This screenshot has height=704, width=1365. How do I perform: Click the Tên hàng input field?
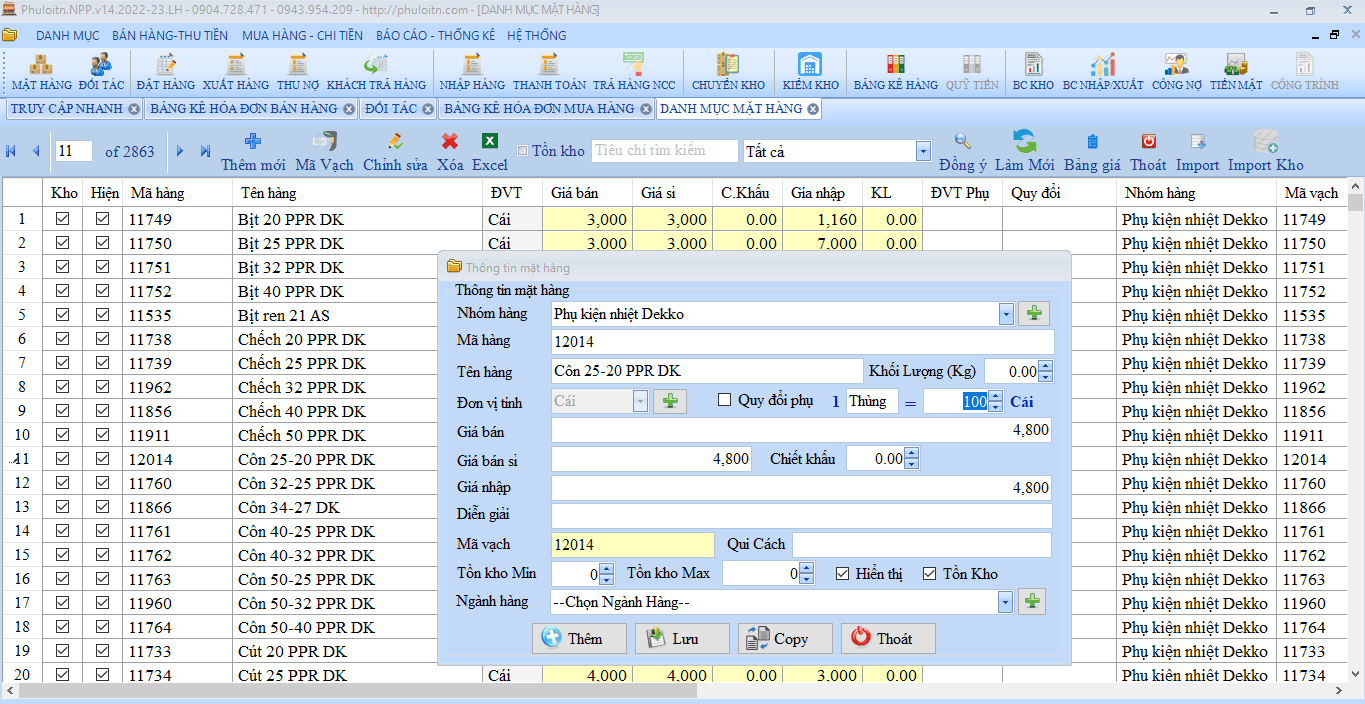pos(706,371)
